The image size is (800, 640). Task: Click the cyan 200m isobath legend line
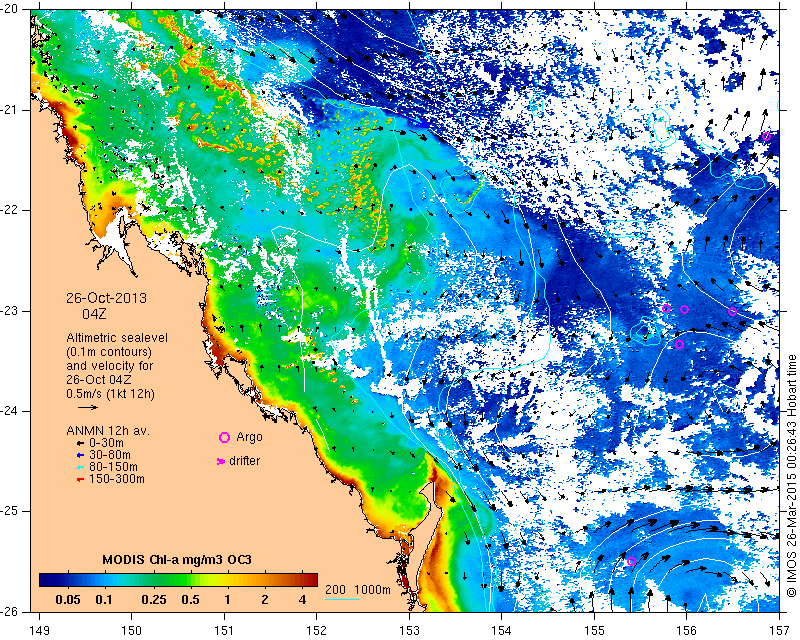tap(342, 599)
